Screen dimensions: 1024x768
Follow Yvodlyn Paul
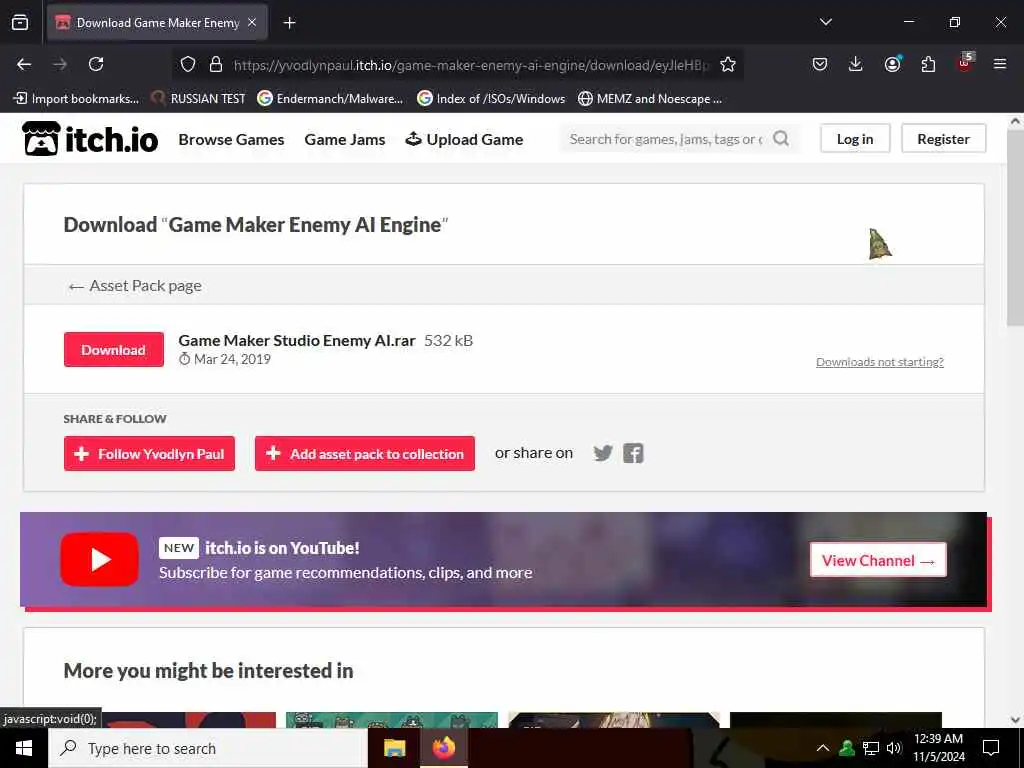click(149, 453)
